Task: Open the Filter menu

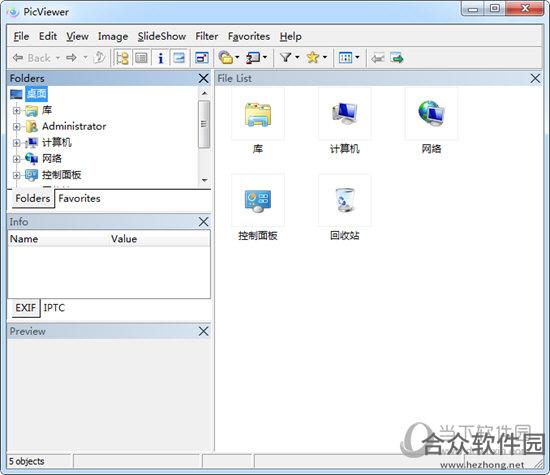Action: (x=207, y=36)
